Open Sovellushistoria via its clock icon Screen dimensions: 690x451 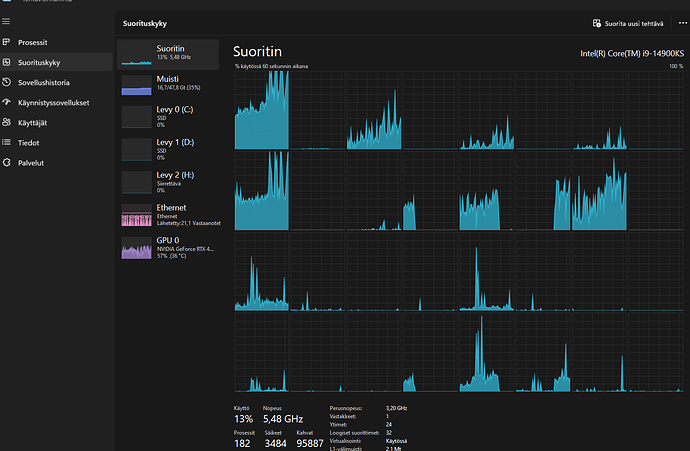(8, 83)
